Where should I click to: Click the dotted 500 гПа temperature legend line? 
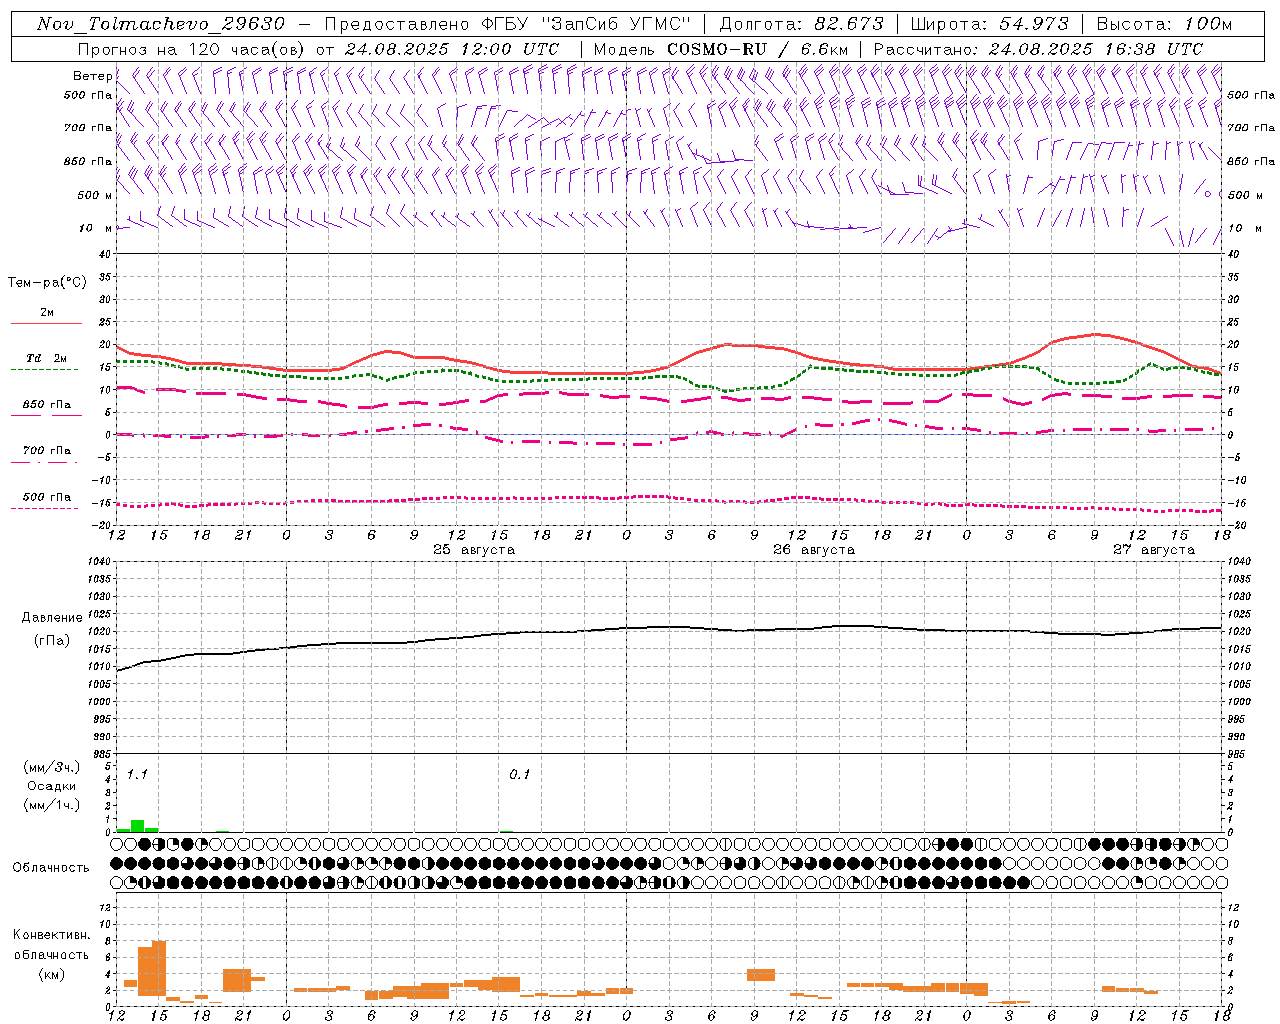point(45,508)
